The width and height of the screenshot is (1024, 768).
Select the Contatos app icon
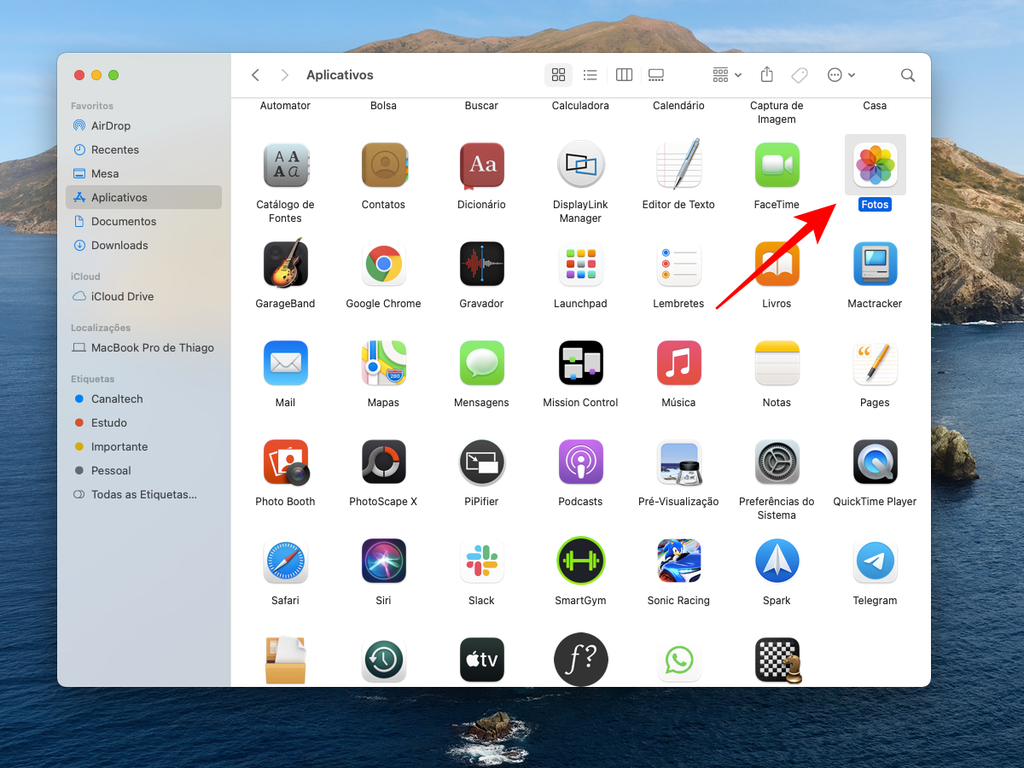383,165
